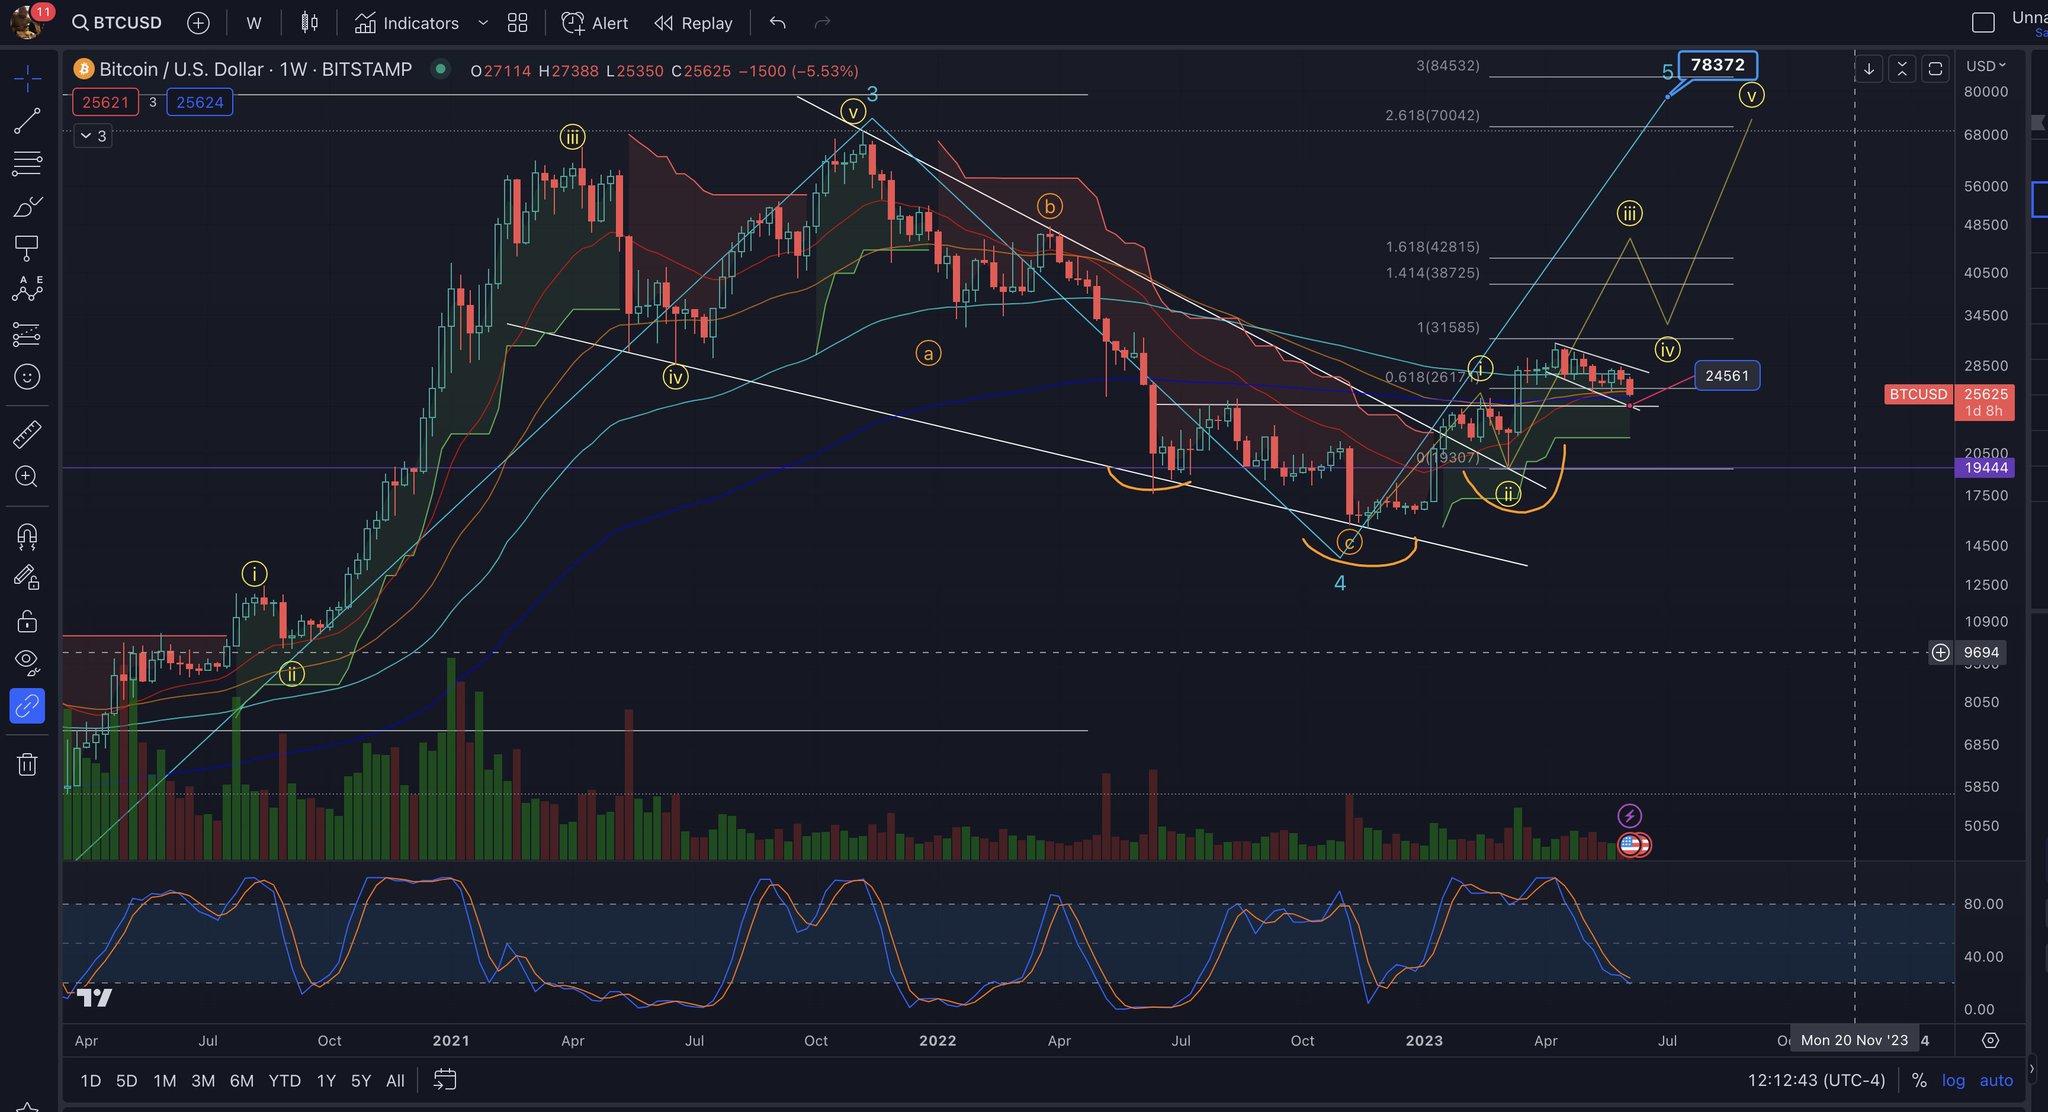Open BTCUSD symbol search

117,23
